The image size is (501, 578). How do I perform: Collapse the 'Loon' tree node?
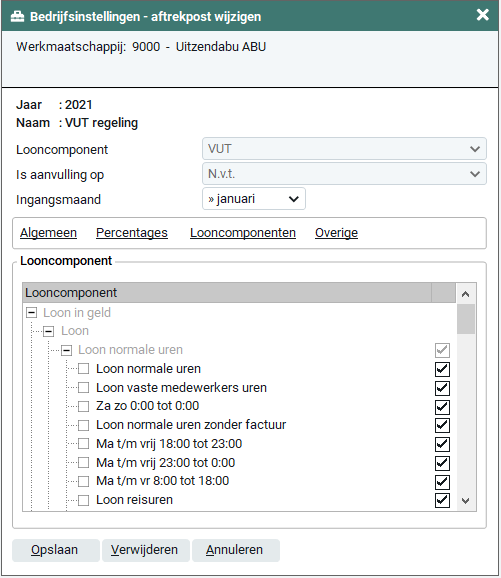coord(49,331)
